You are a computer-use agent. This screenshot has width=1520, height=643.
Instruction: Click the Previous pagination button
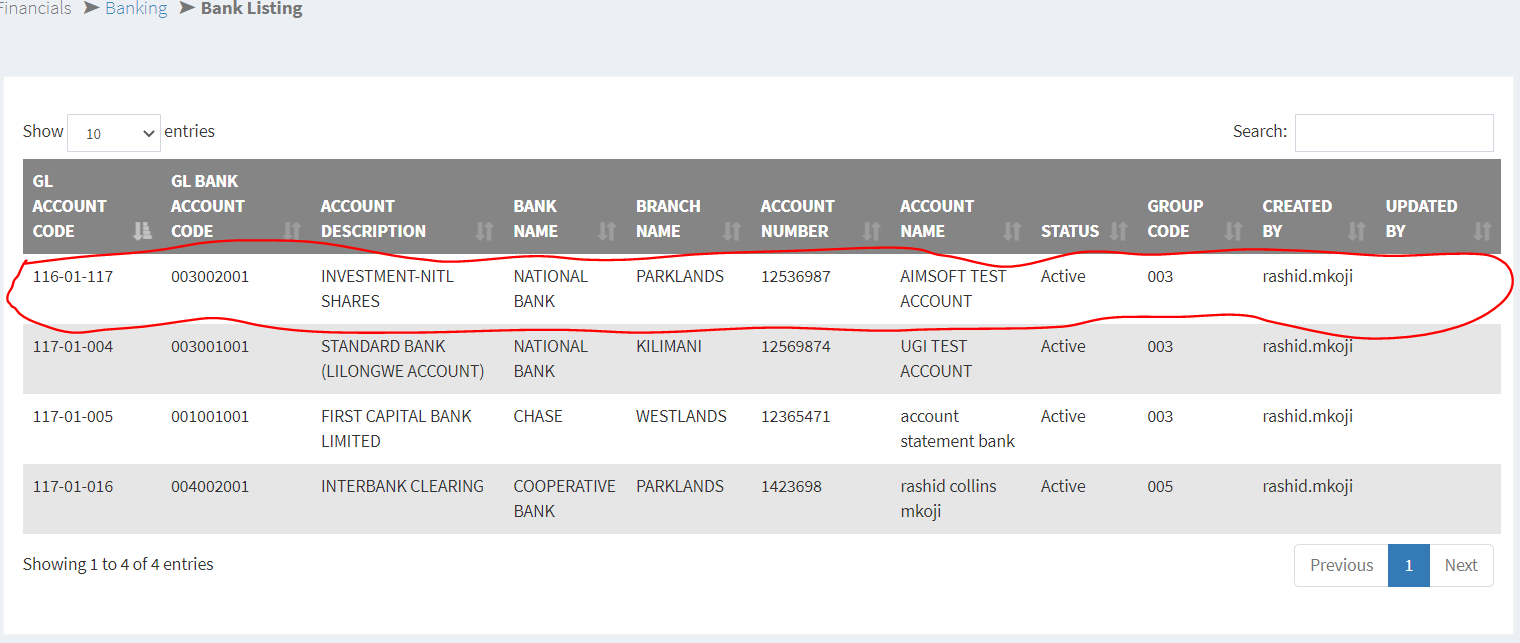1341,565
